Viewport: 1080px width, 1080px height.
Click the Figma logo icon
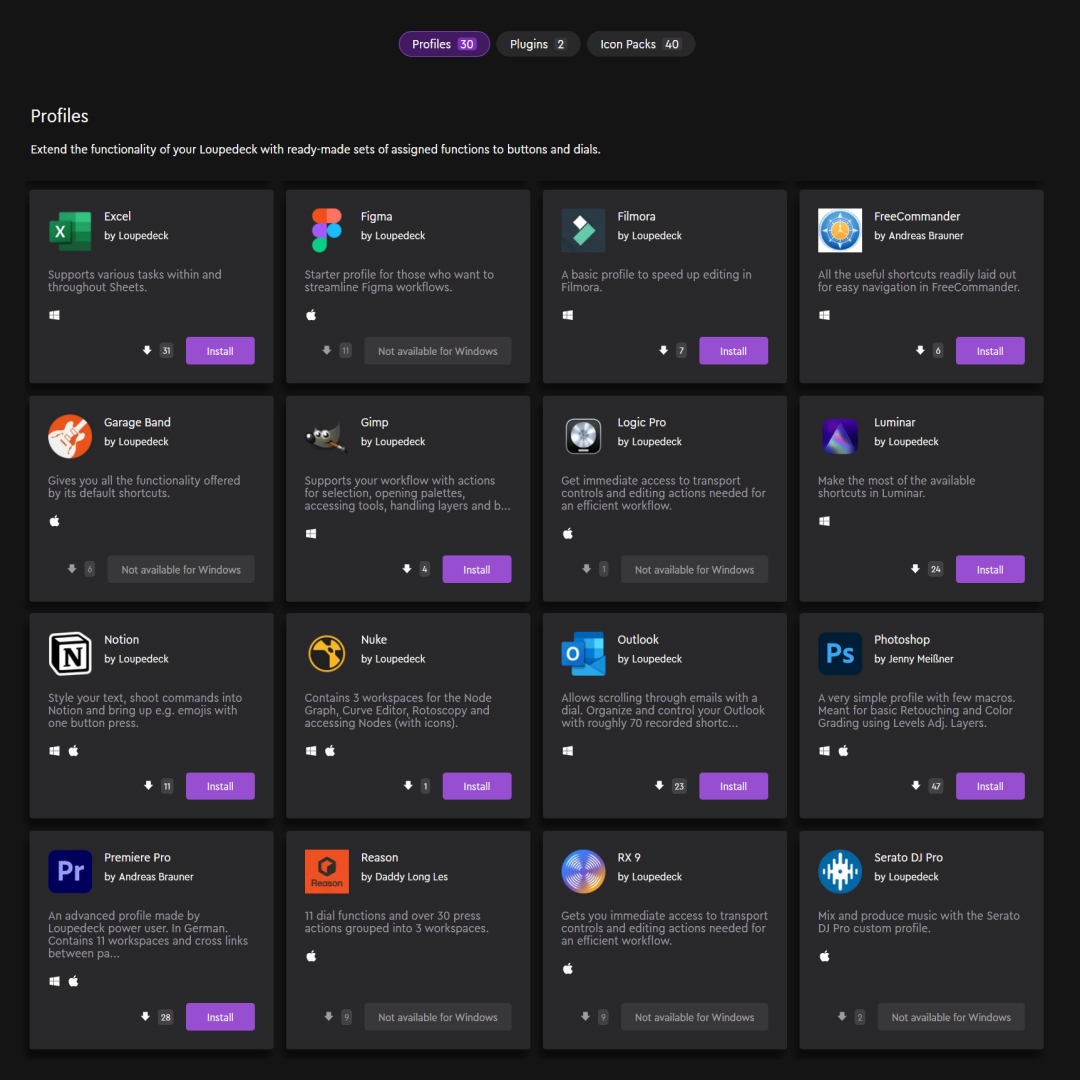(326, 231)
